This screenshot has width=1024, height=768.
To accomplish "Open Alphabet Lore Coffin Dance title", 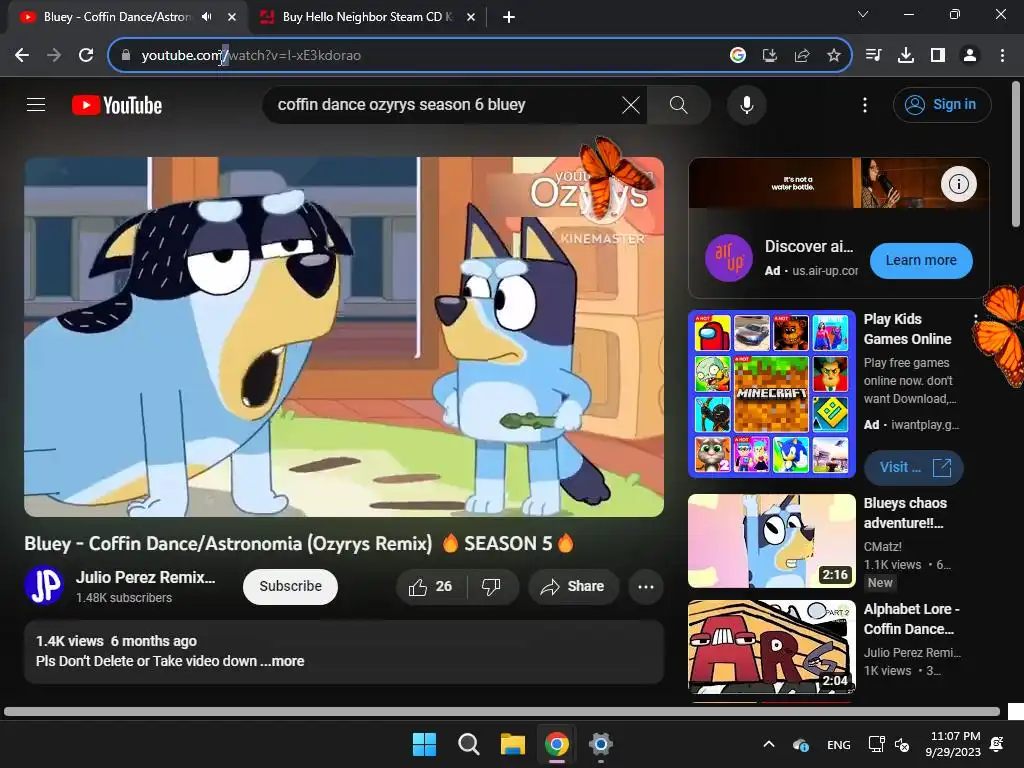I will 911,618.
